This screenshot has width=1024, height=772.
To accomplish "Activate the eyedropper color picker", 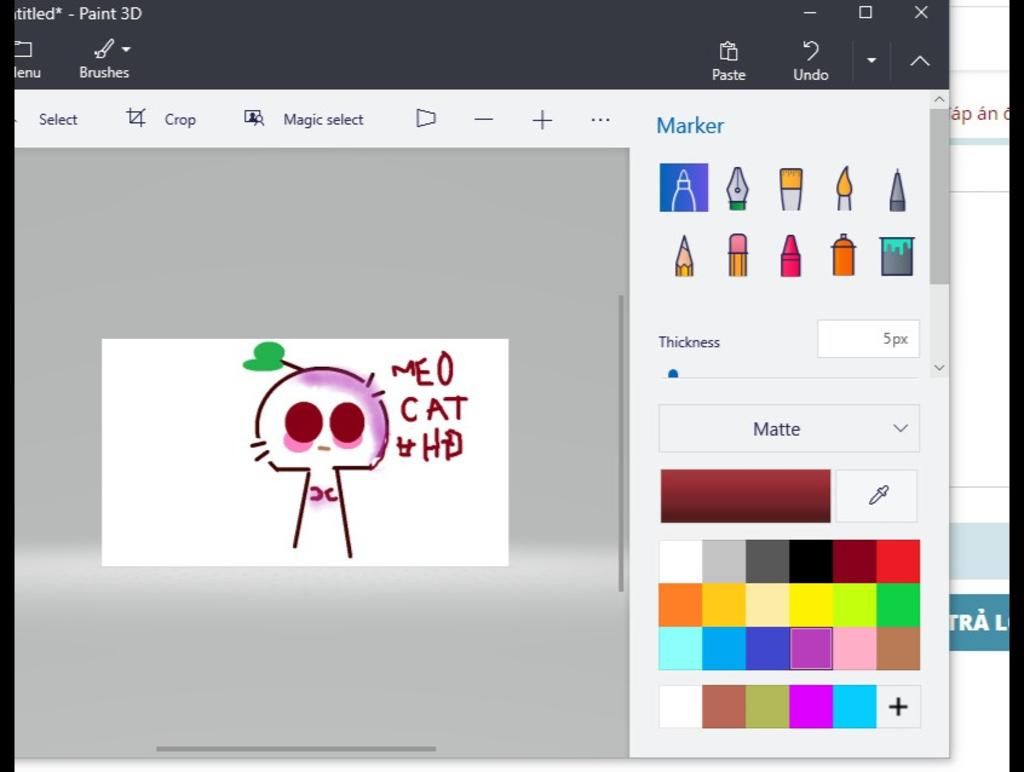I will click(x=877, y=496).
